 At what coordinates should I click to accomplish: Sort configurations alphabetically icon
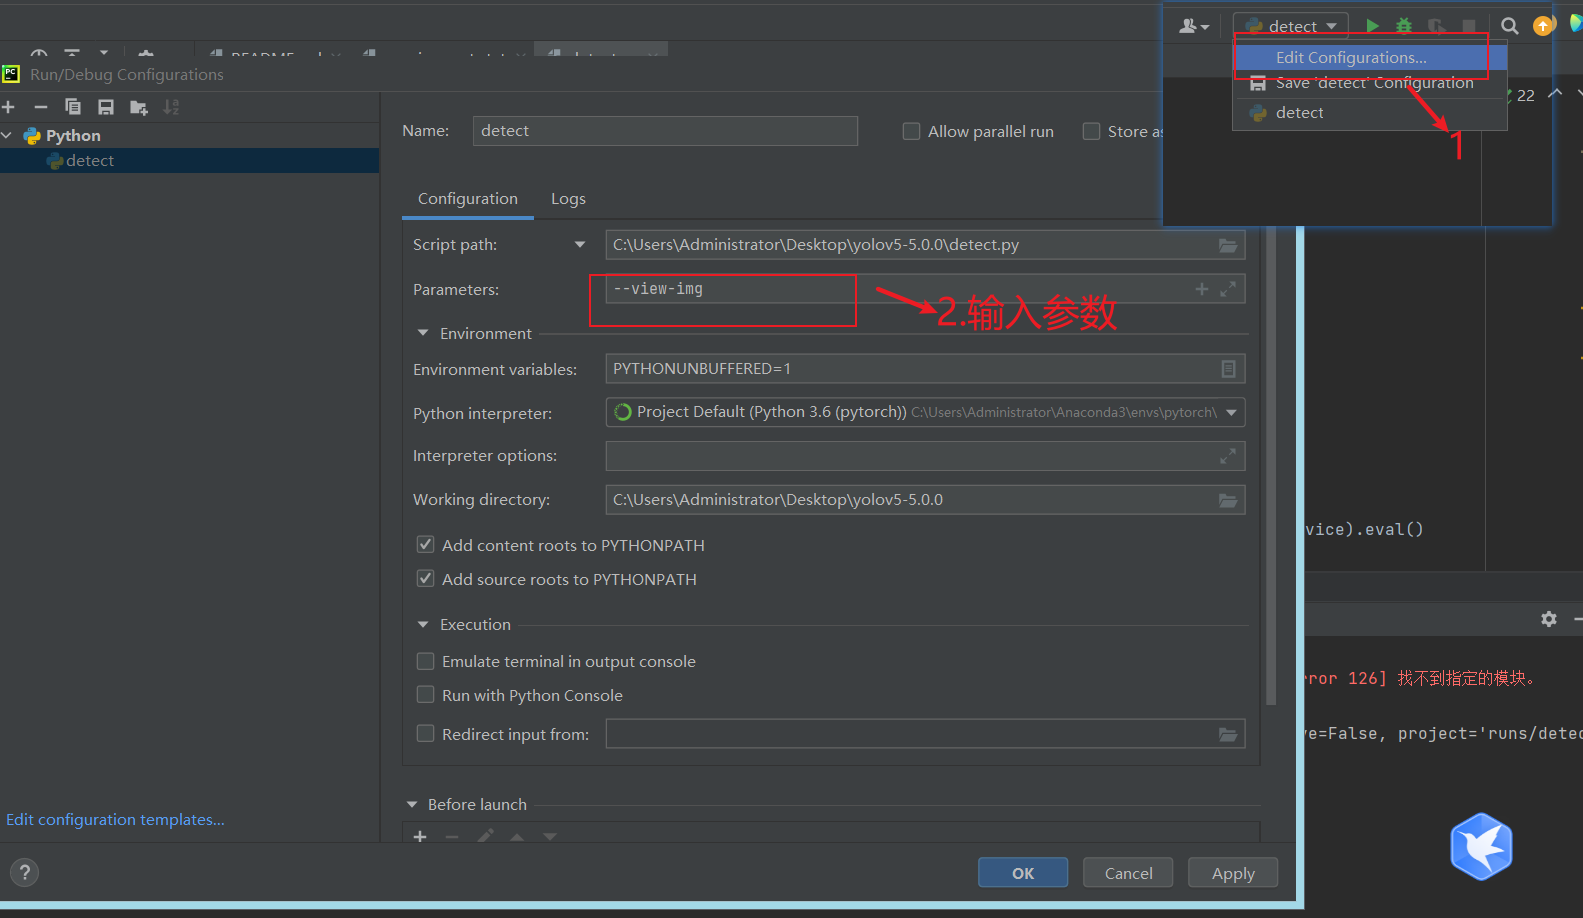point(171,107)
